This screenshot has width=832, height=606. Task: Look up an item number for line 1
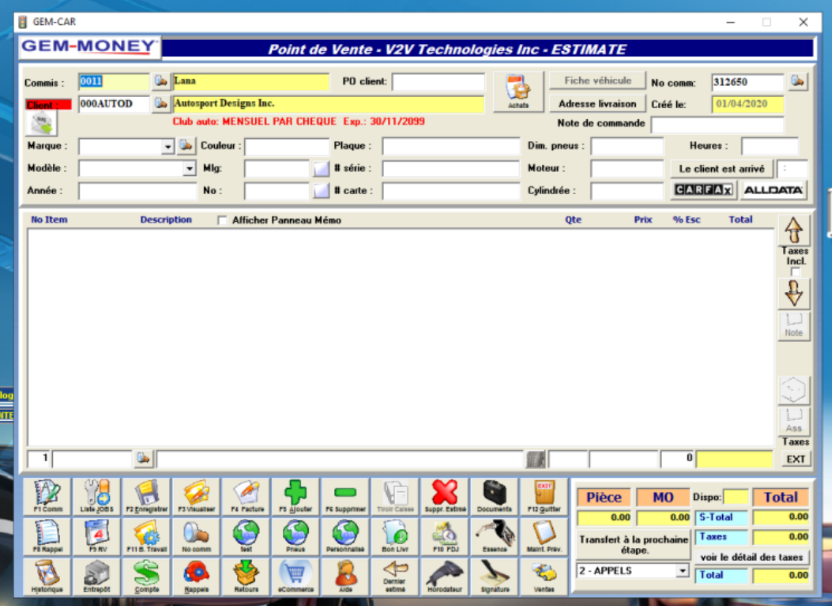[143, 458]
